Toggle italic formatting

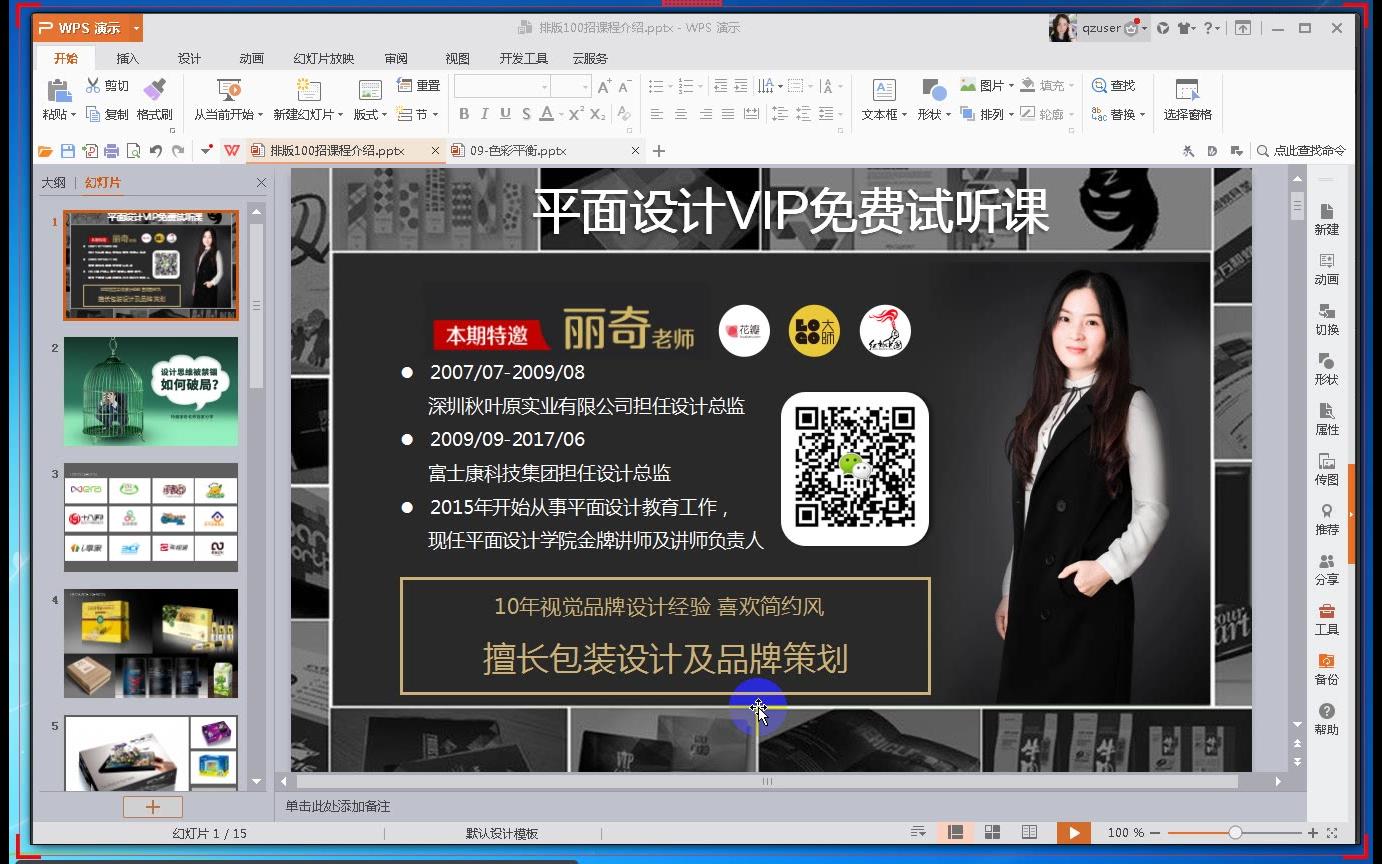pos(484,115)
